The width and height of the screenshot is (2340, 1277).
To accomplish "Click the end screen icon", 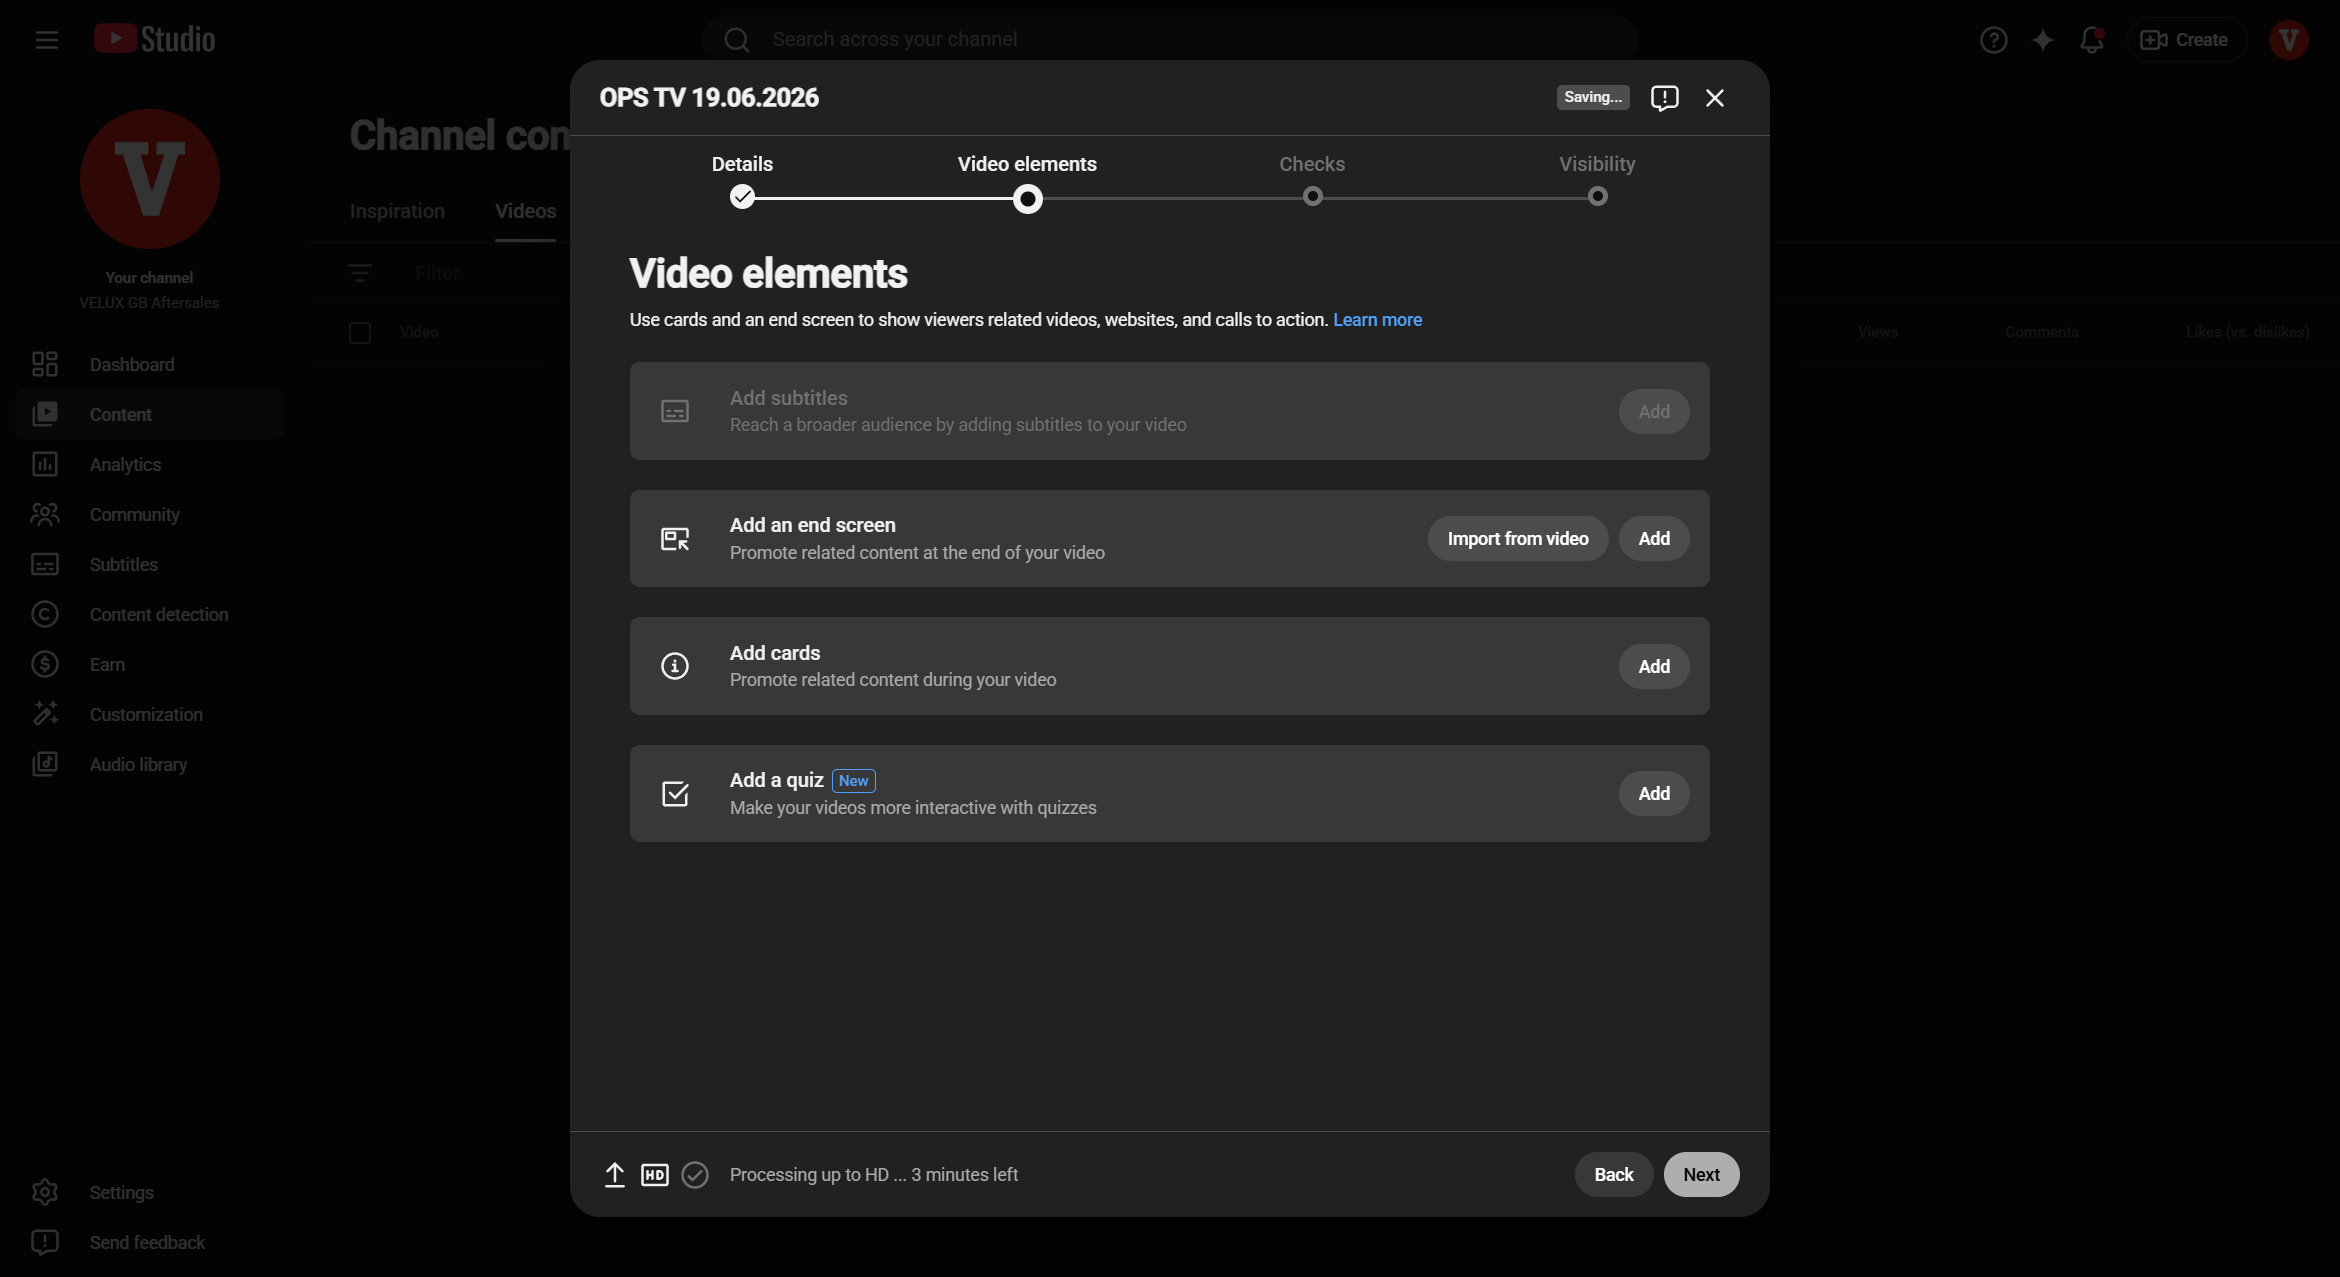I will point(675,539).
